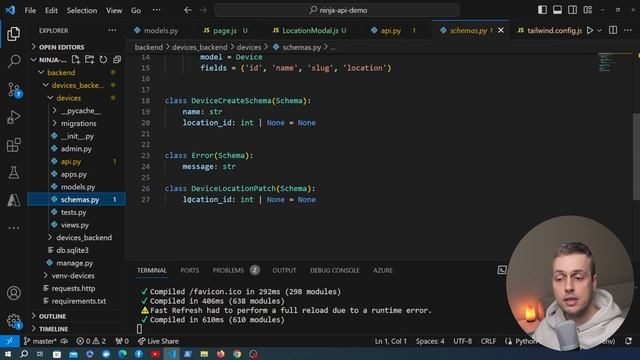Click Ln 1, Col 1 cursor position

coord(391,341)
